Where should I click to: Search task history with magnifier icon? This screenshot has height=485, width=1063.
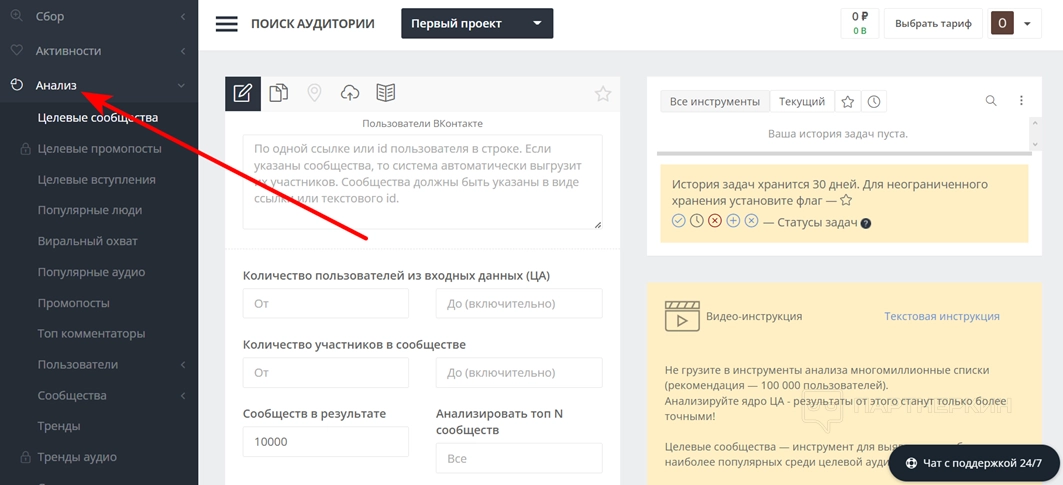(x=991, y=101)
